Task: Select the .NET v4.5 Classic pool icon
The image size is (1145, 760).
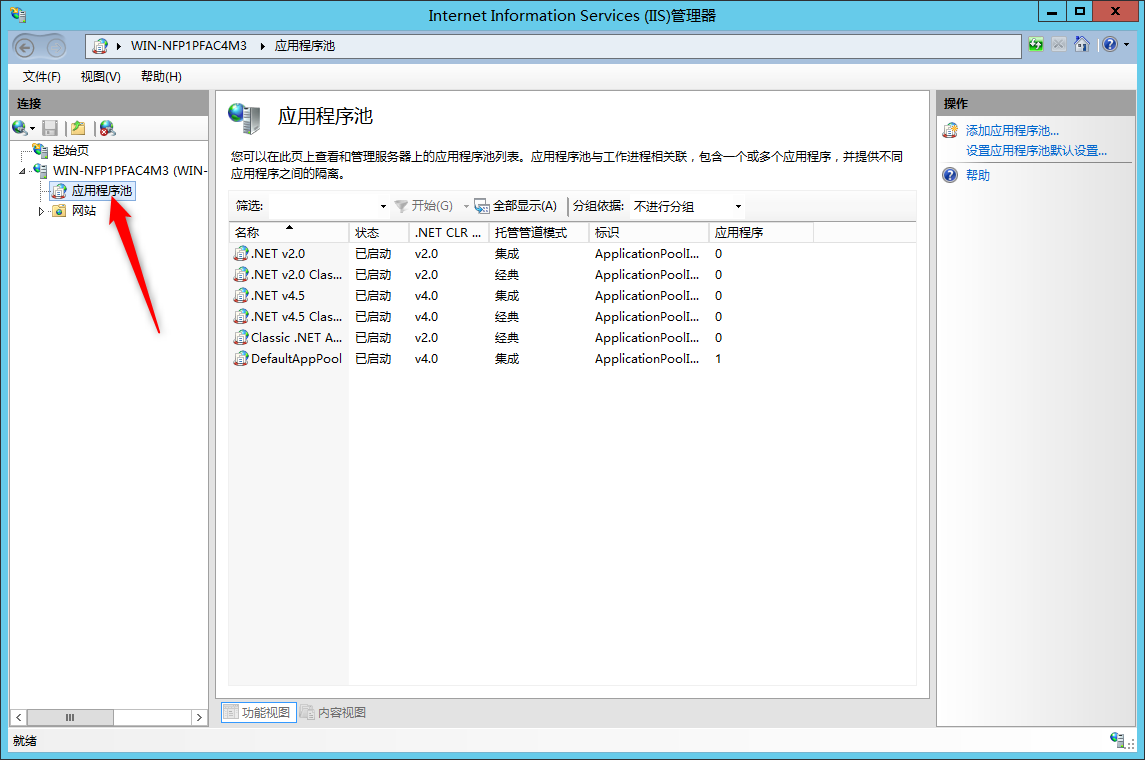Action: pyautogui.click(x=240, y=317)
